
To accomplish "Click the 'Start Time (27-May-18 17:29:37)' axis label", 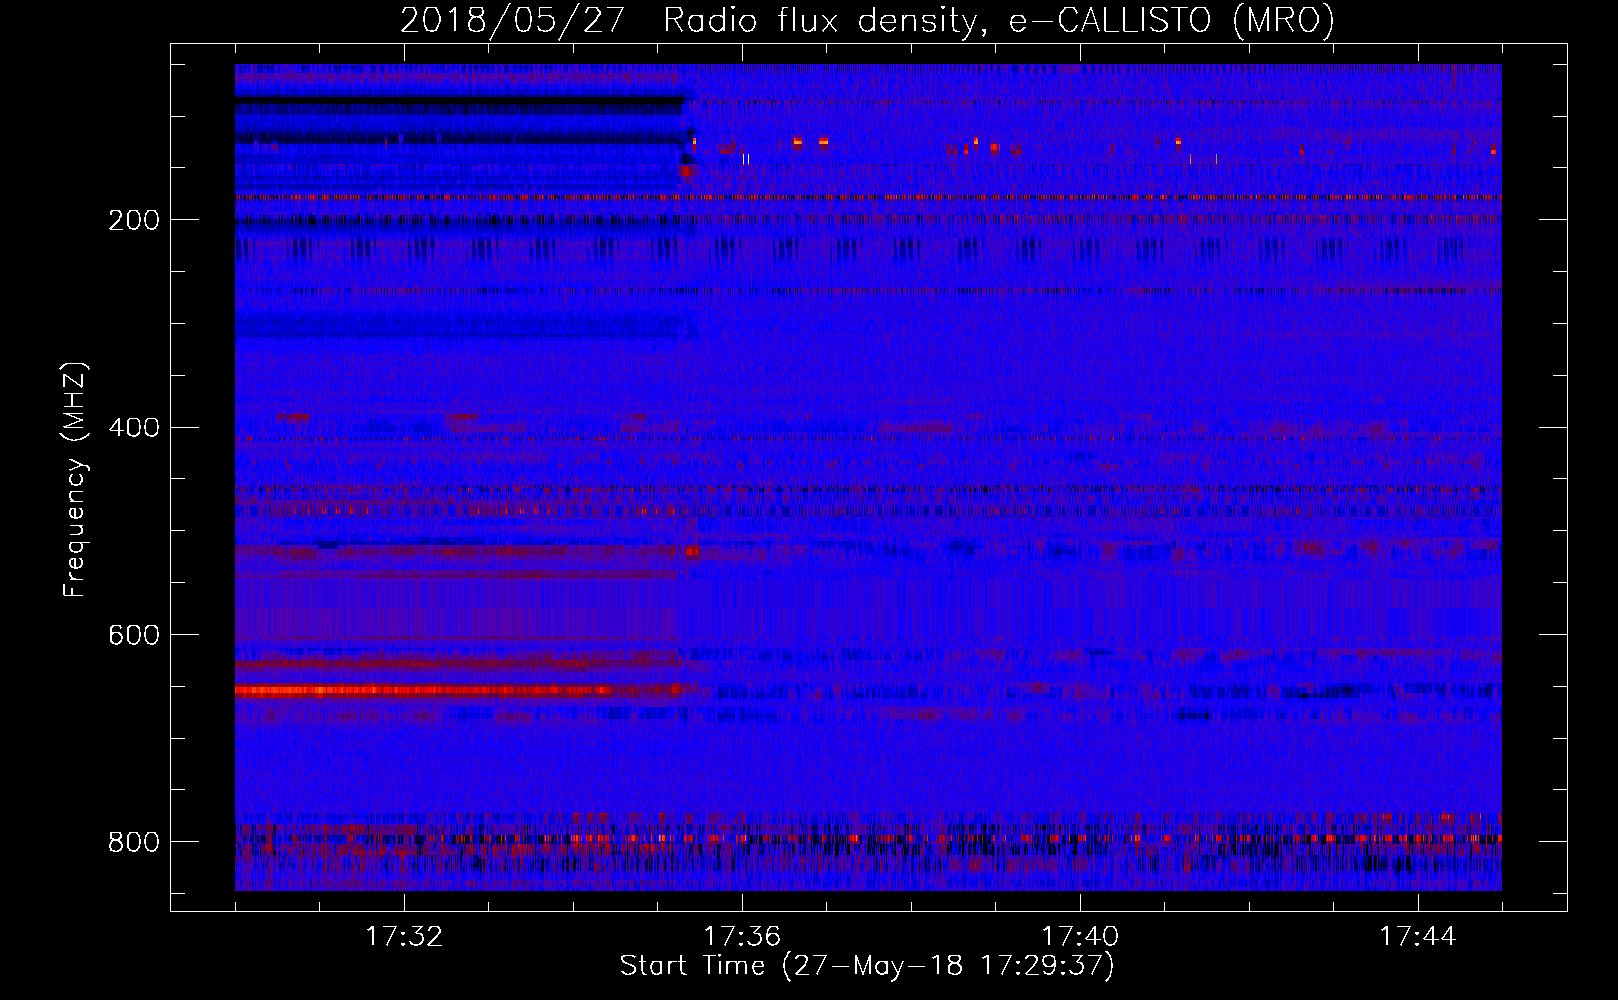I will [x=867, y=966].
